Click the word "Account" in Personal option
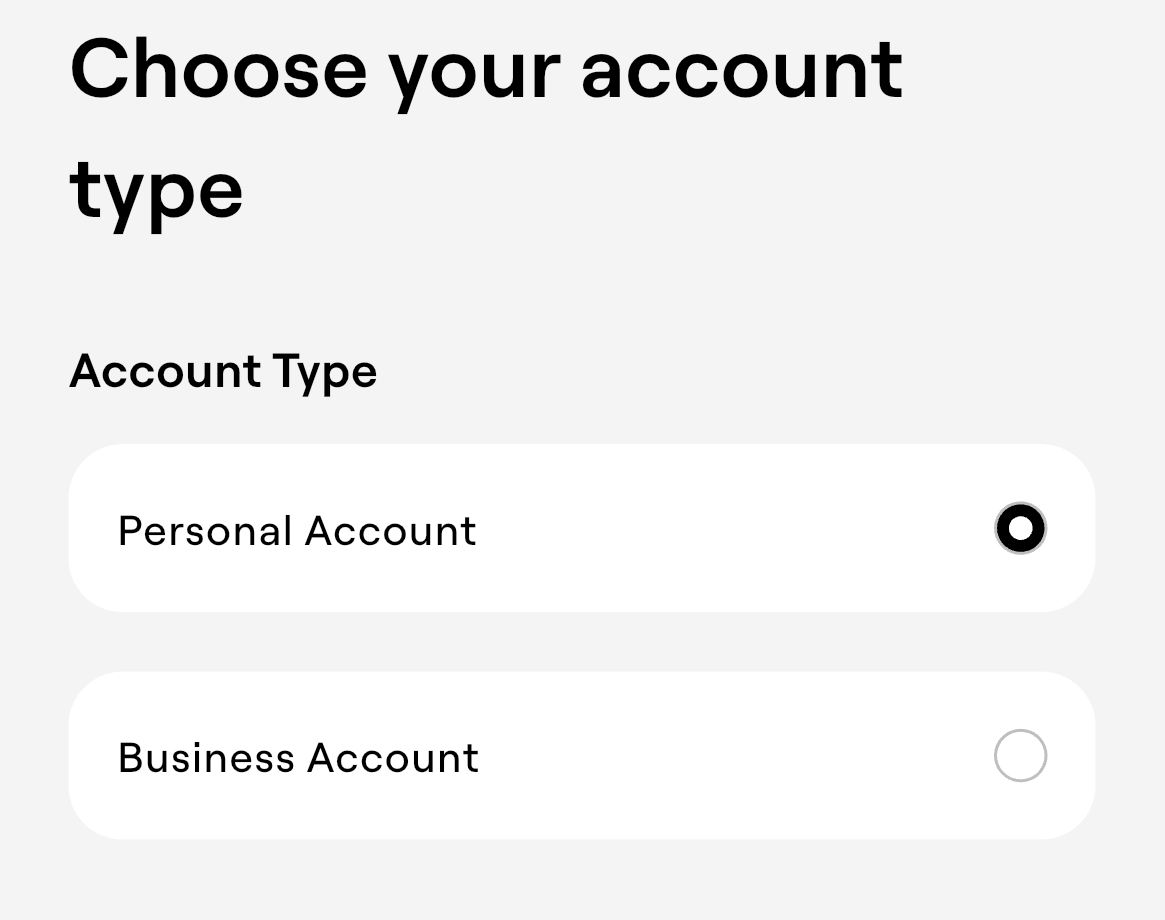Viewport: 1165px width, 920px height. pyautogui.click(x=390, y=531)
